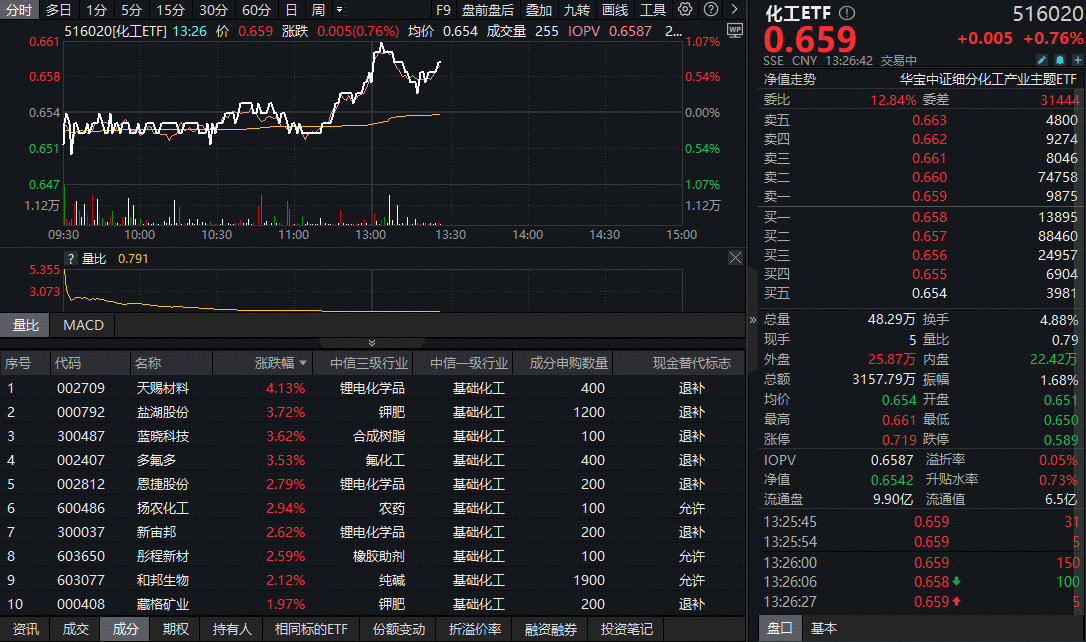Click the help question-mark icon
The width and height of the screenshot is (1086, 642).
710,10
